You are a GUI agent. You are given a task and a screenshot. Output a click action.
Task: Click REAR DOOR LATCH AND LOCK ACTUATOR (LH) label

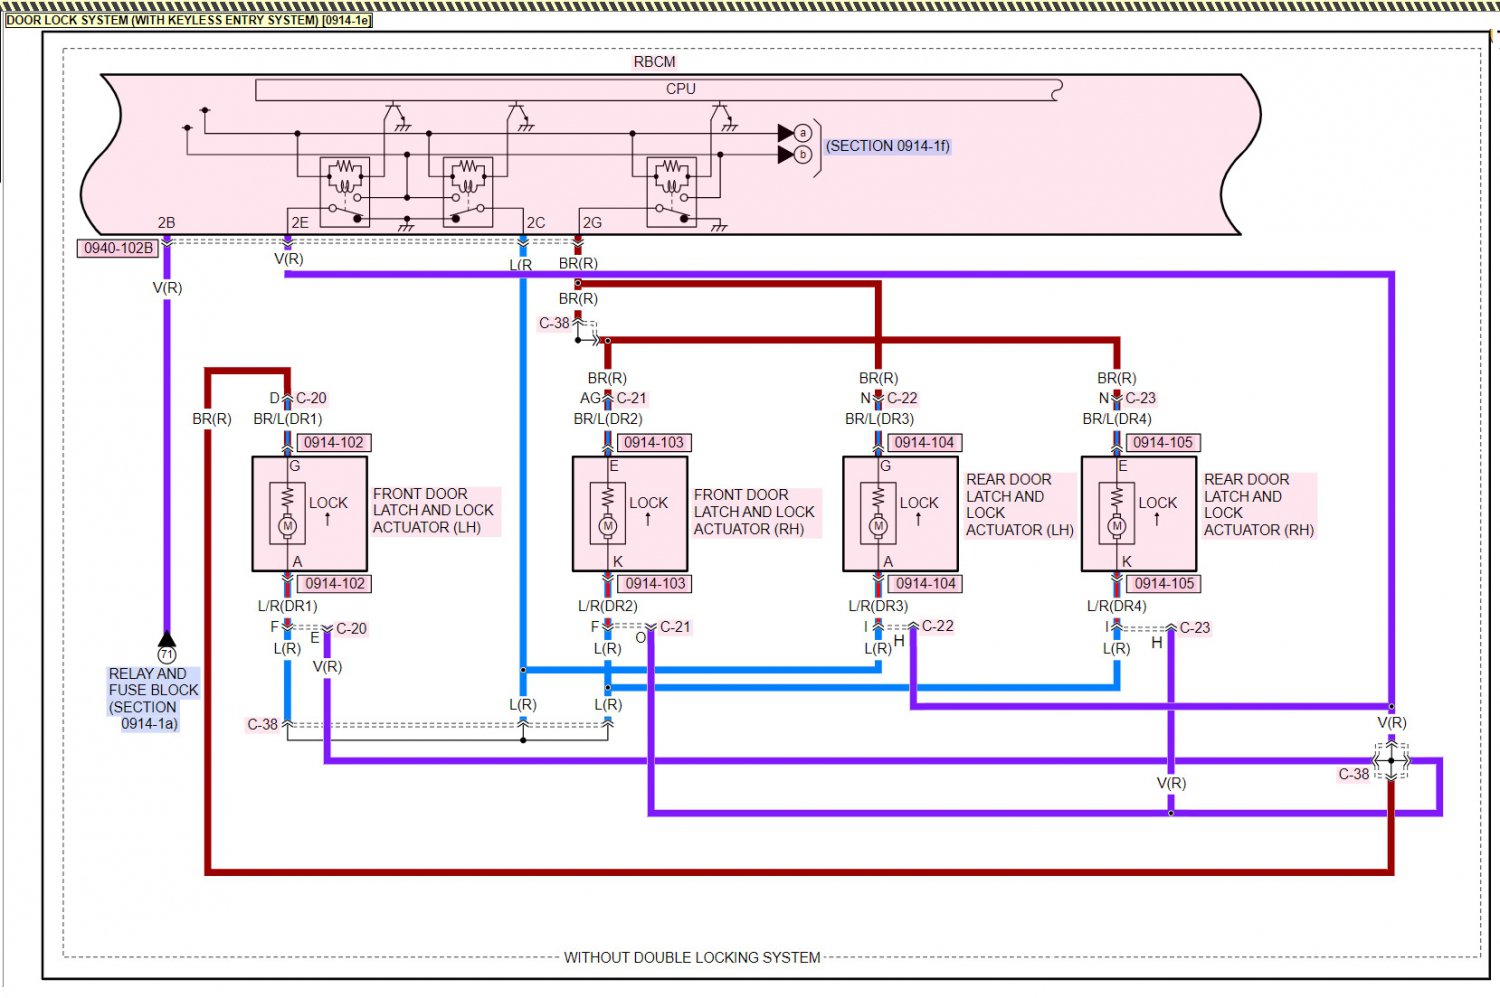tap(1019, 505)
